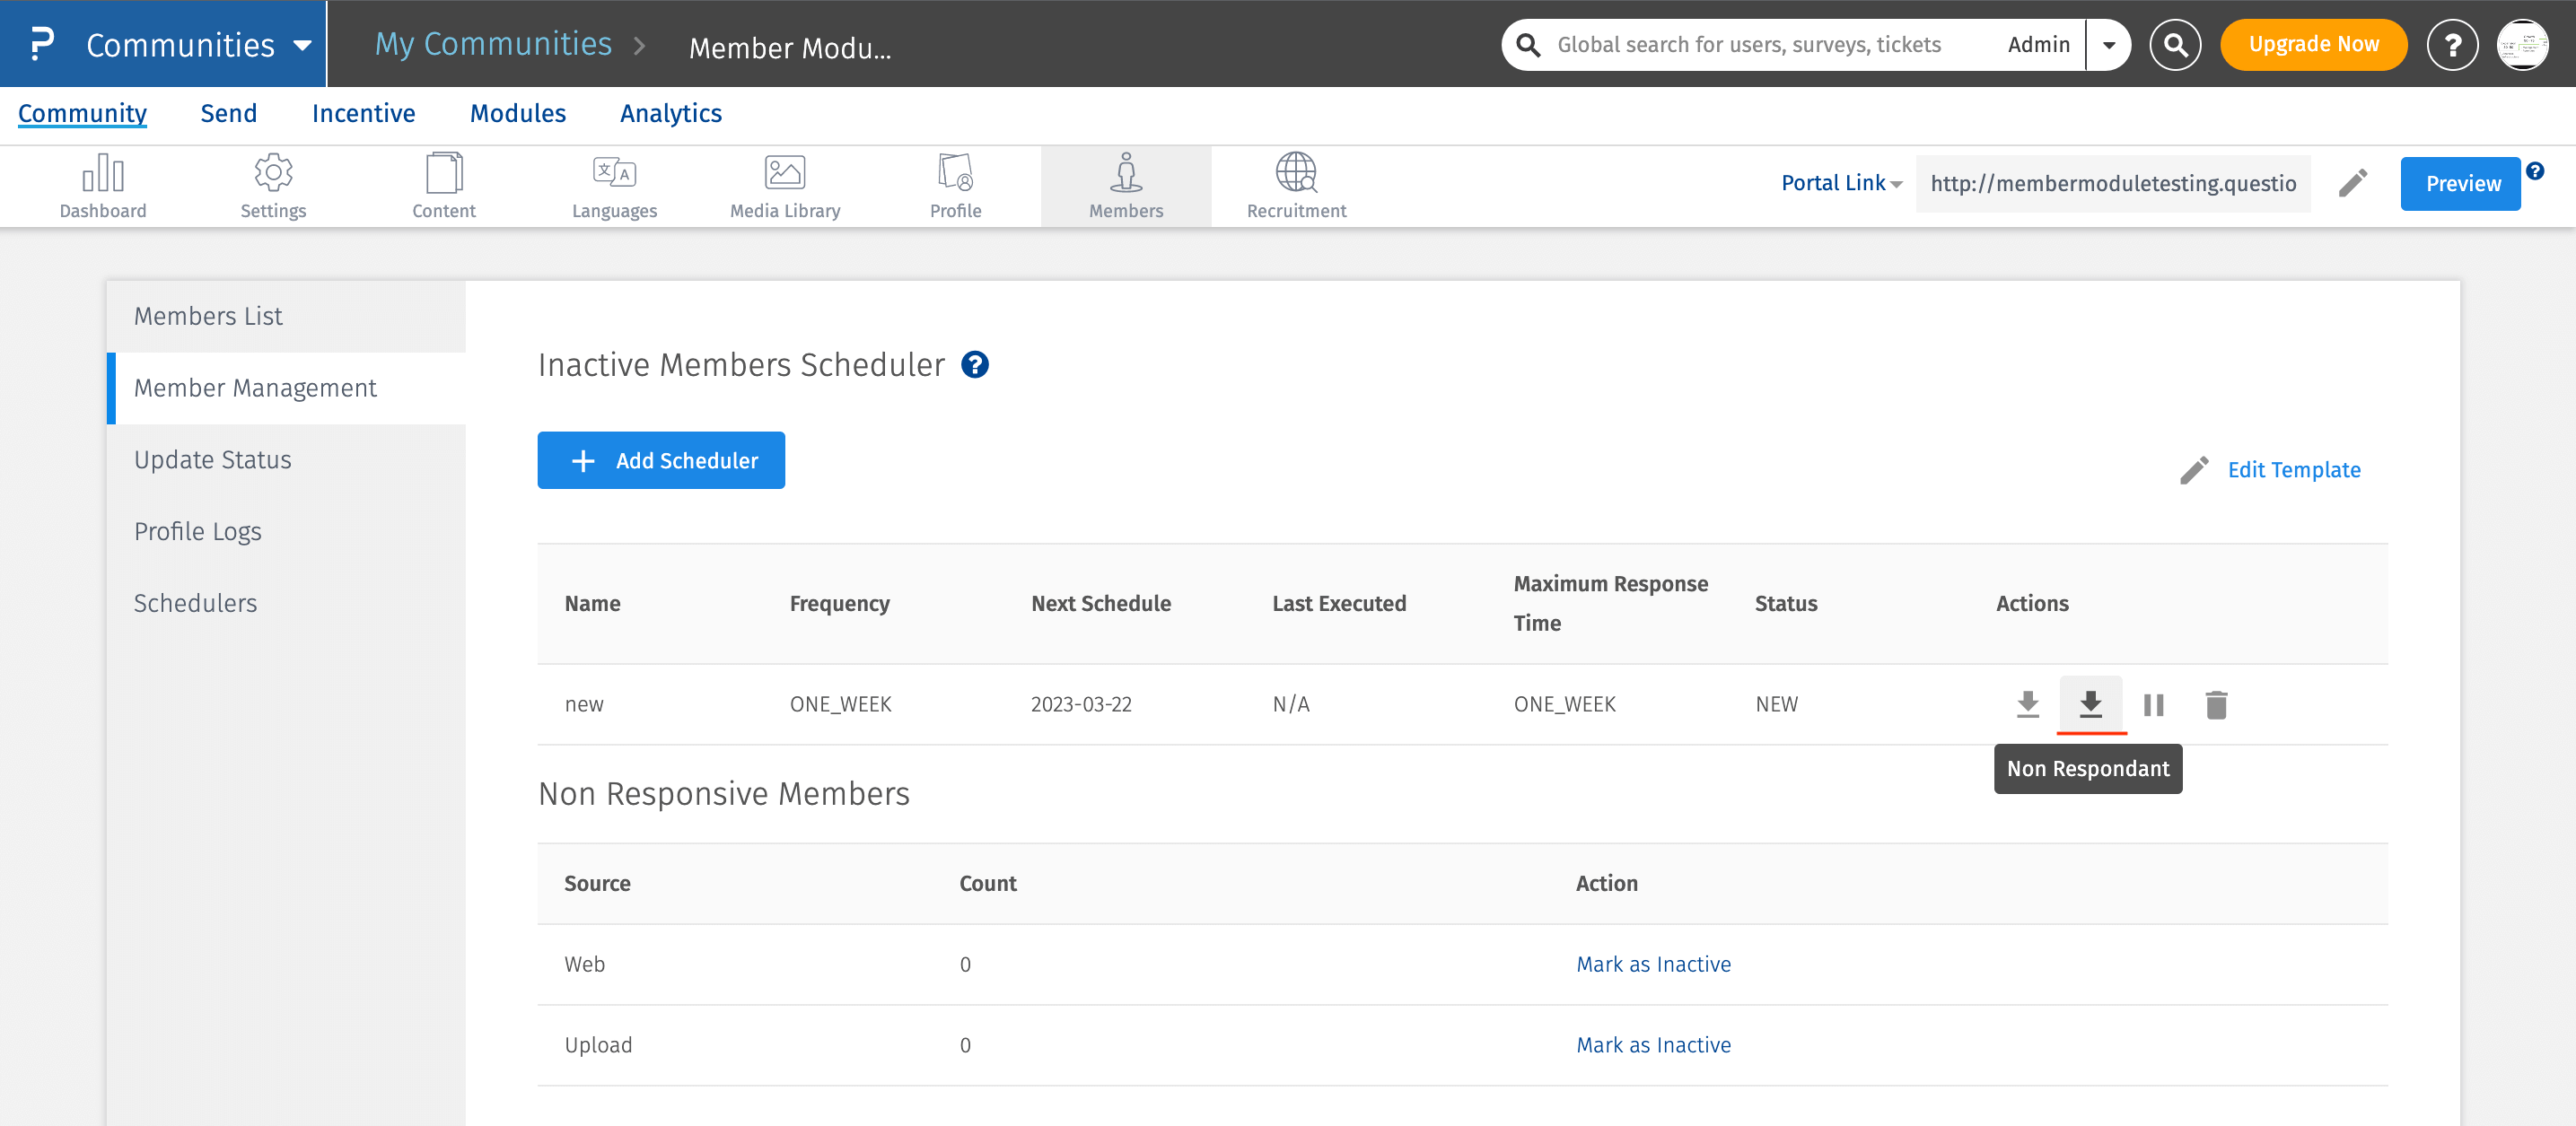This screenshot has width=2576, height=1126.
Task: Pause the 'new' scheduler
Action: coord(2153,705)
